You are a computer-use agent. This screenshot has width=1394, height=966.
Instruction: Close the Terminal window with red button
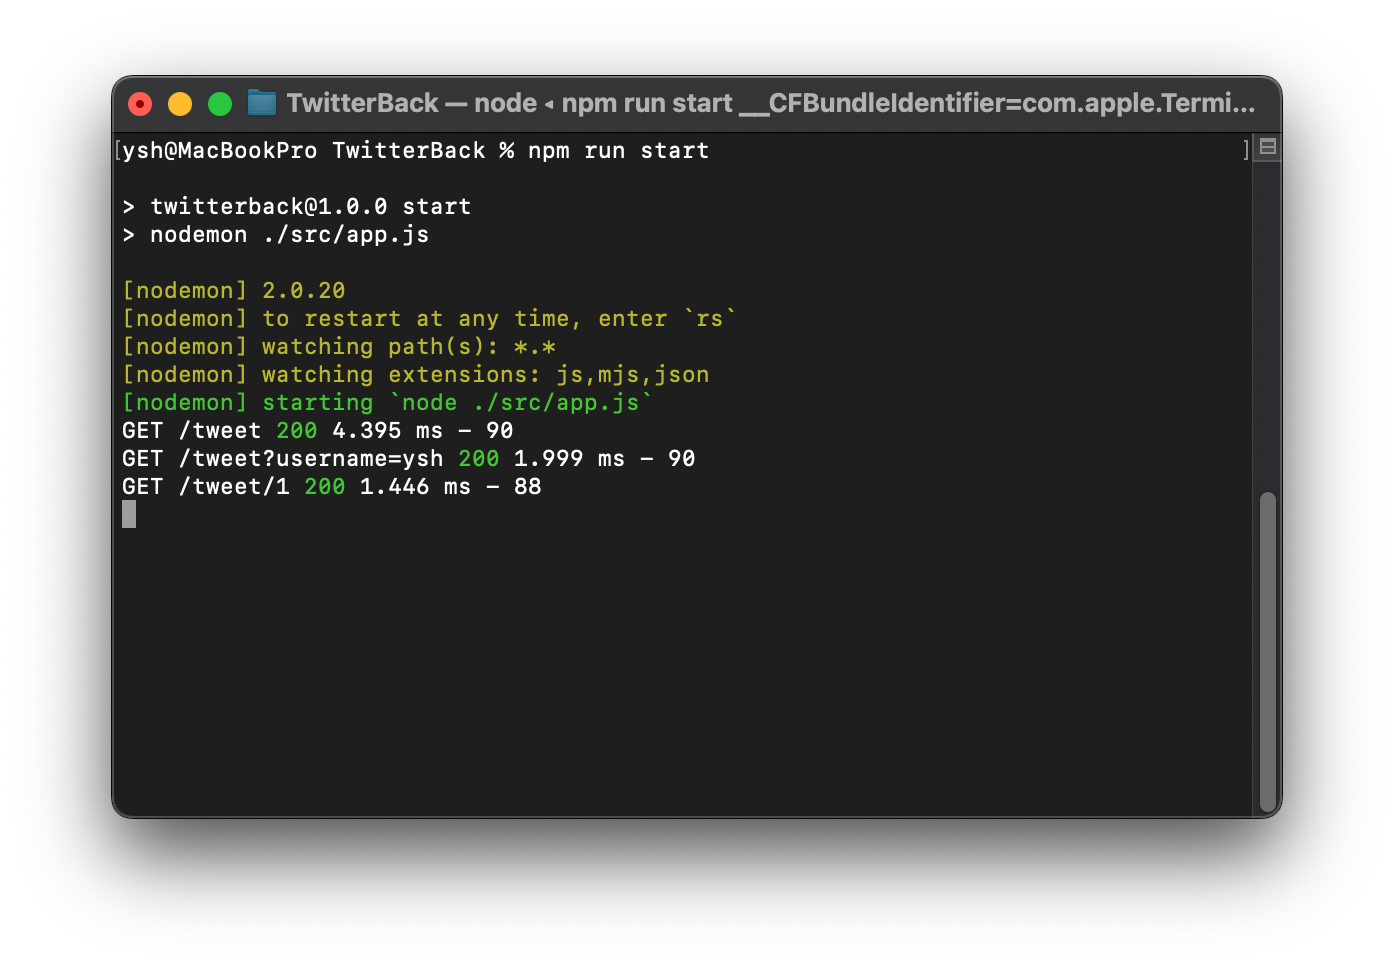[140, 104]
